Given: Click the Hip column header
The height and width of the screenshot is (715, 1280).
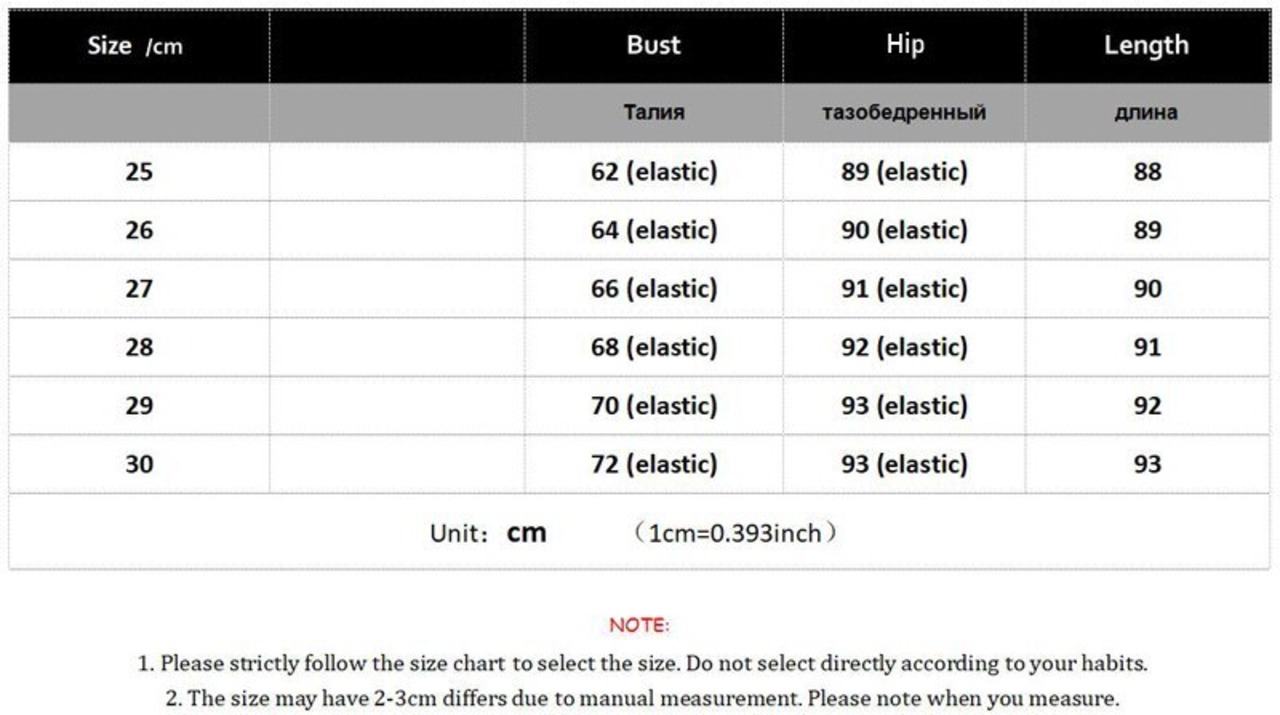Looking at the screenshot, I should 904,45.
